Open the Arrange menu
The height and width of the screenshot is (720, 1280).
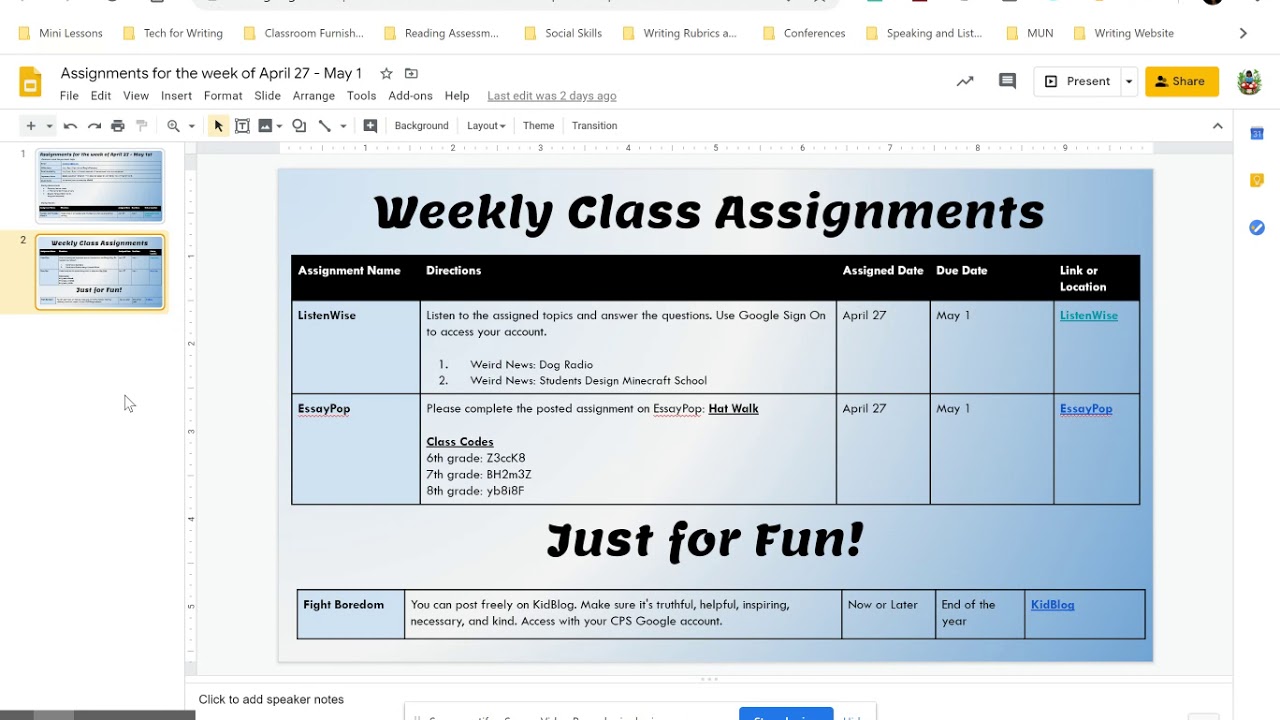(314, 96)
